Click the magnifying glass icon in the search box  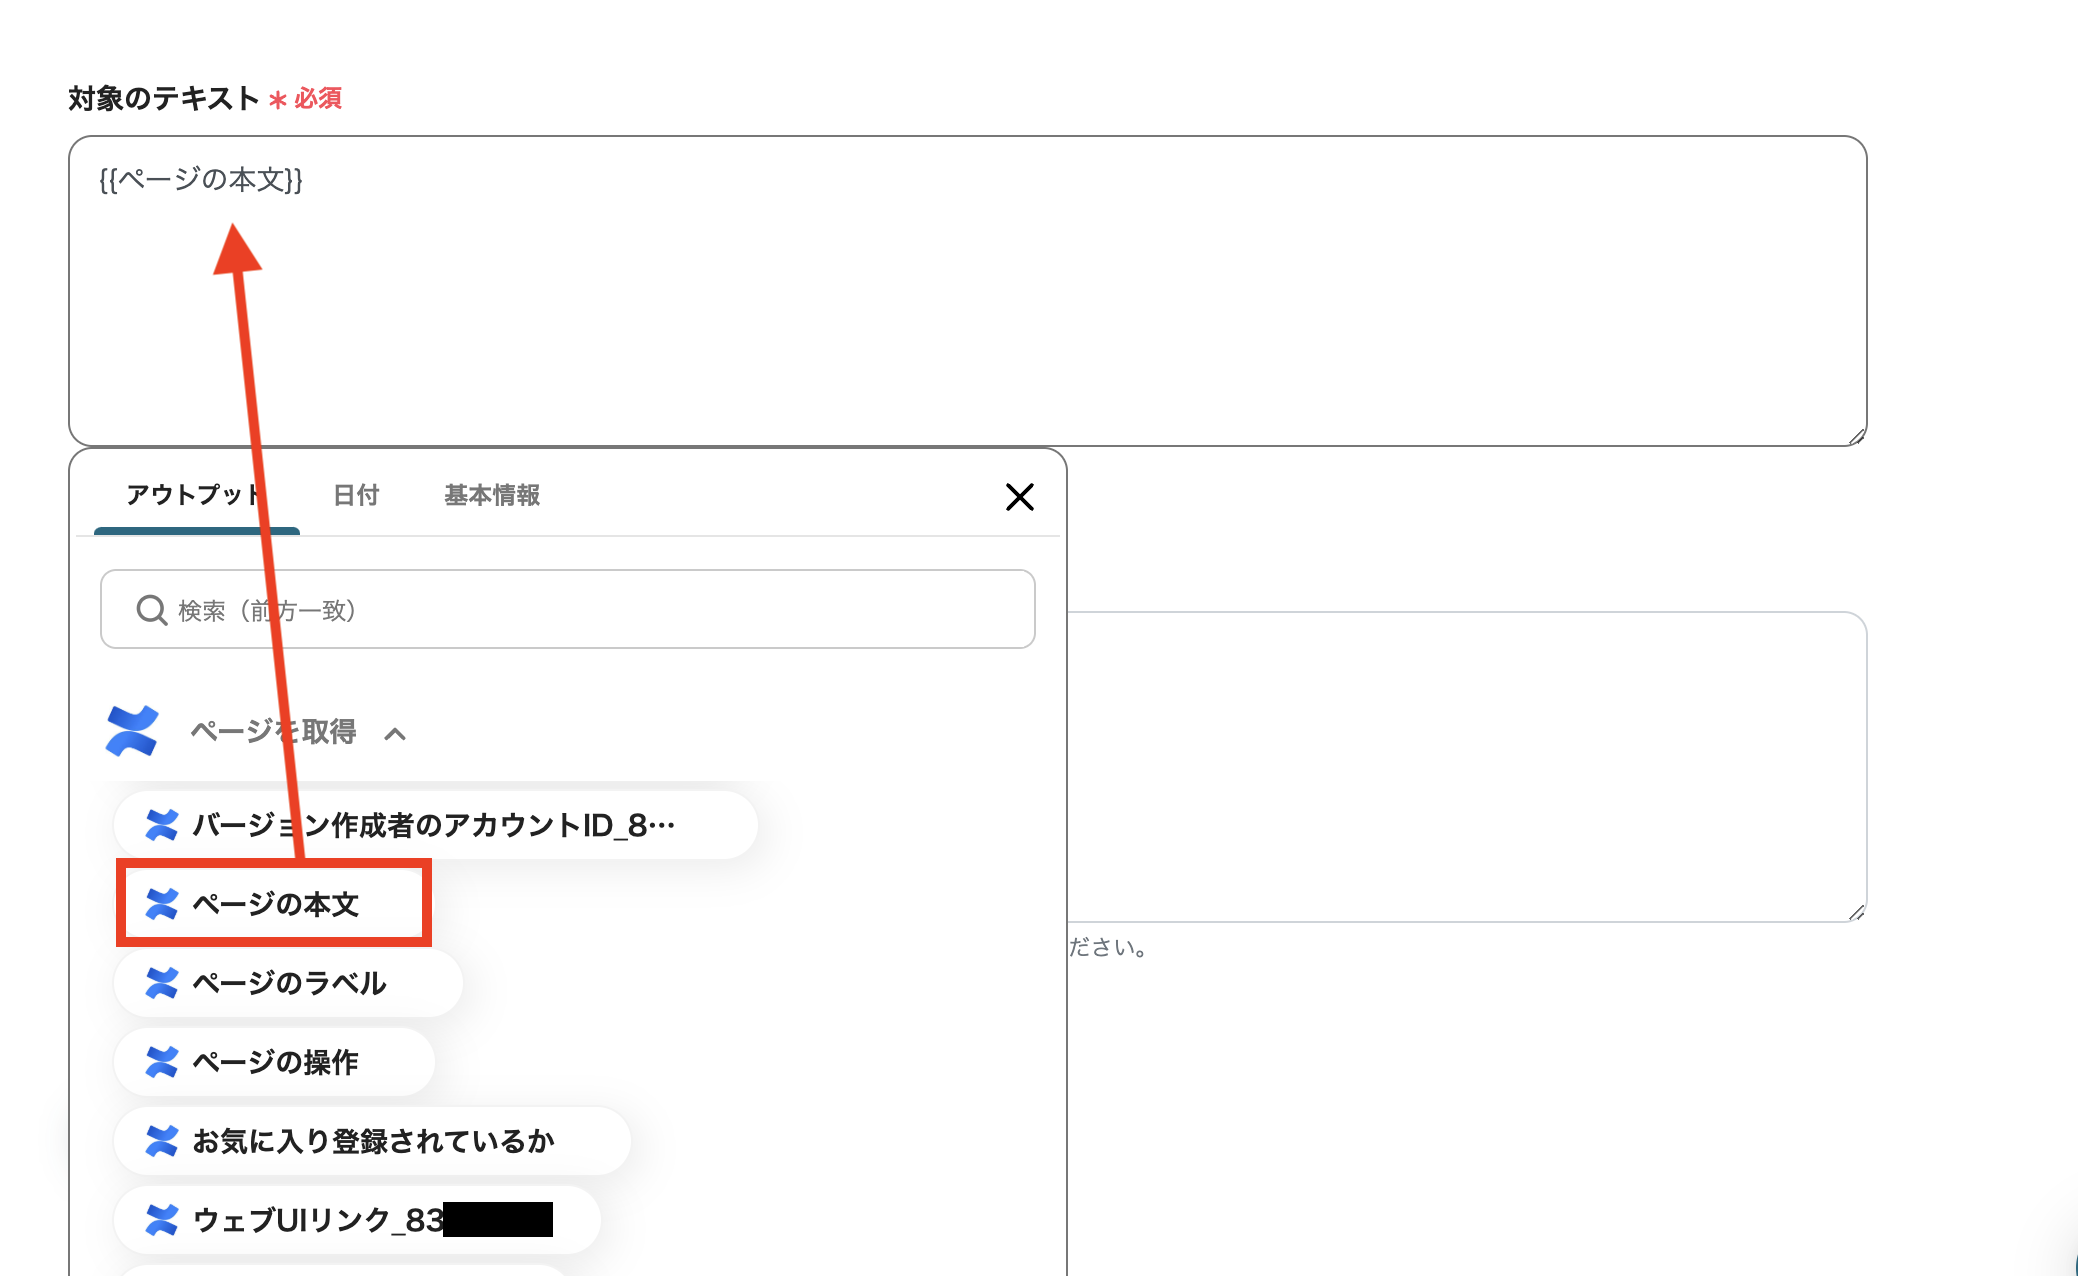pos(152,610)
